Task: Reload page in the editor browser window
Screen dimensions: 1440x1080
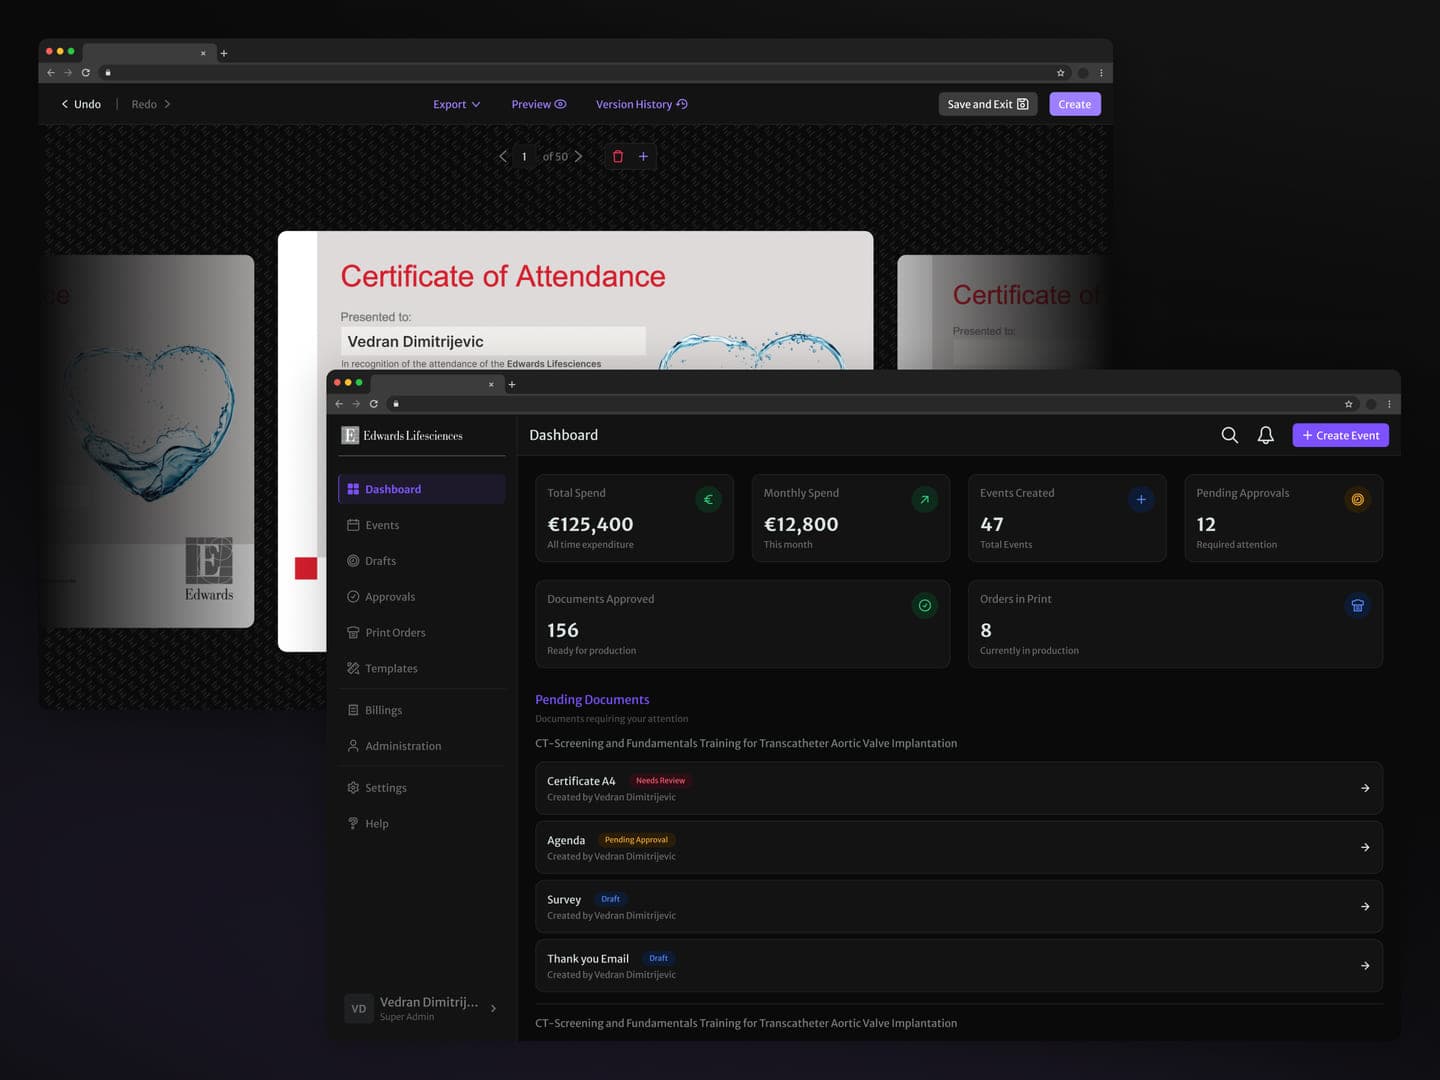Action: tap(86, 73)
